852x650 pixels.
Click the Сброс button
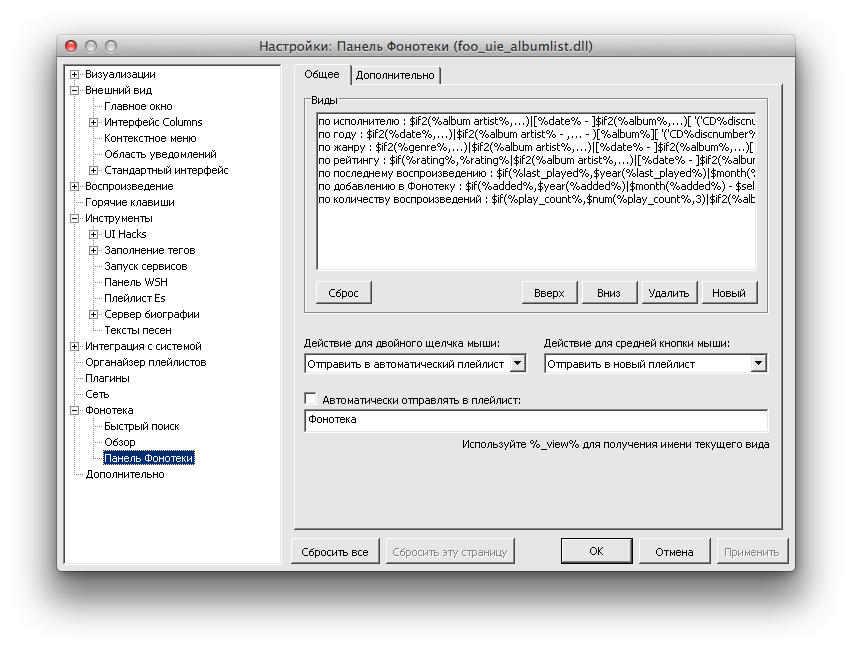pos(343,292)
